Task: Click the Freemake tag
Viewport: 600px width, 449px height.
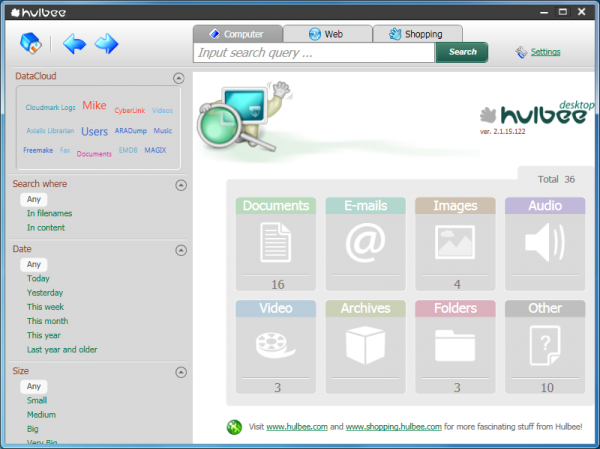Action: point(38,150)
